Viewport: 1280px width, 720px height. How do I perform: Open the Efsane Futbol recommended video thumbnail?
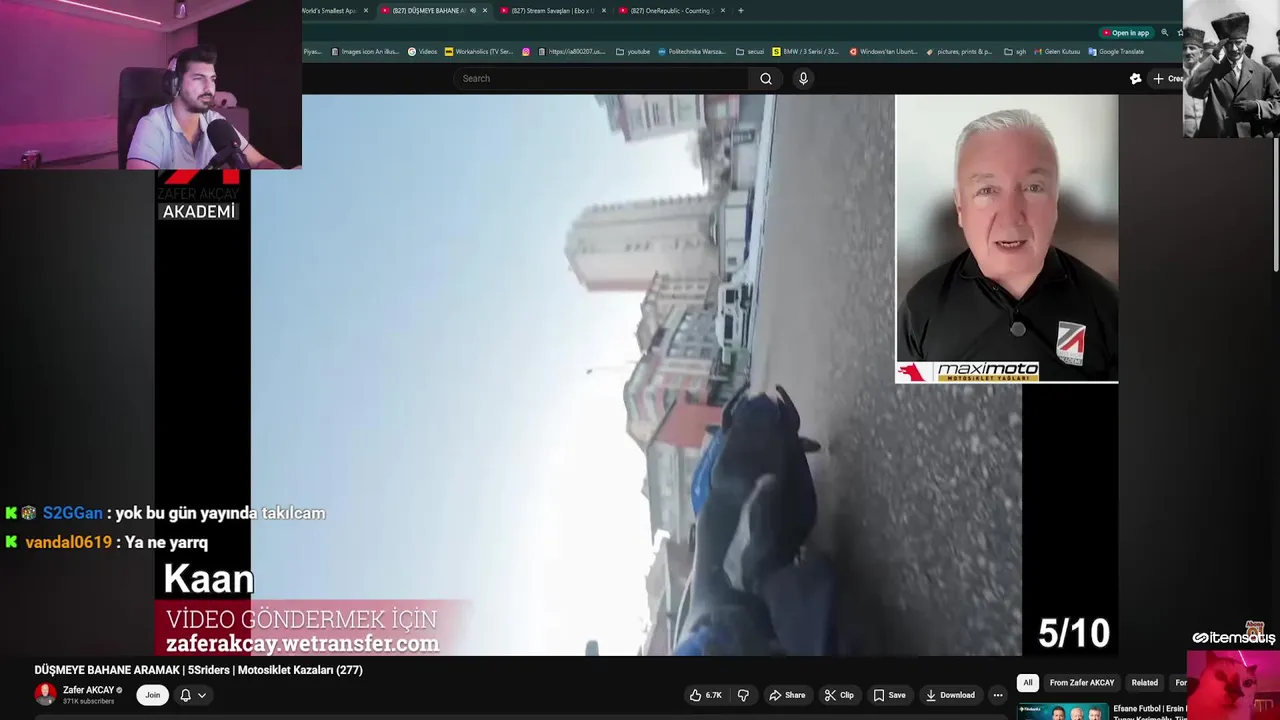tap(1062, 712)
